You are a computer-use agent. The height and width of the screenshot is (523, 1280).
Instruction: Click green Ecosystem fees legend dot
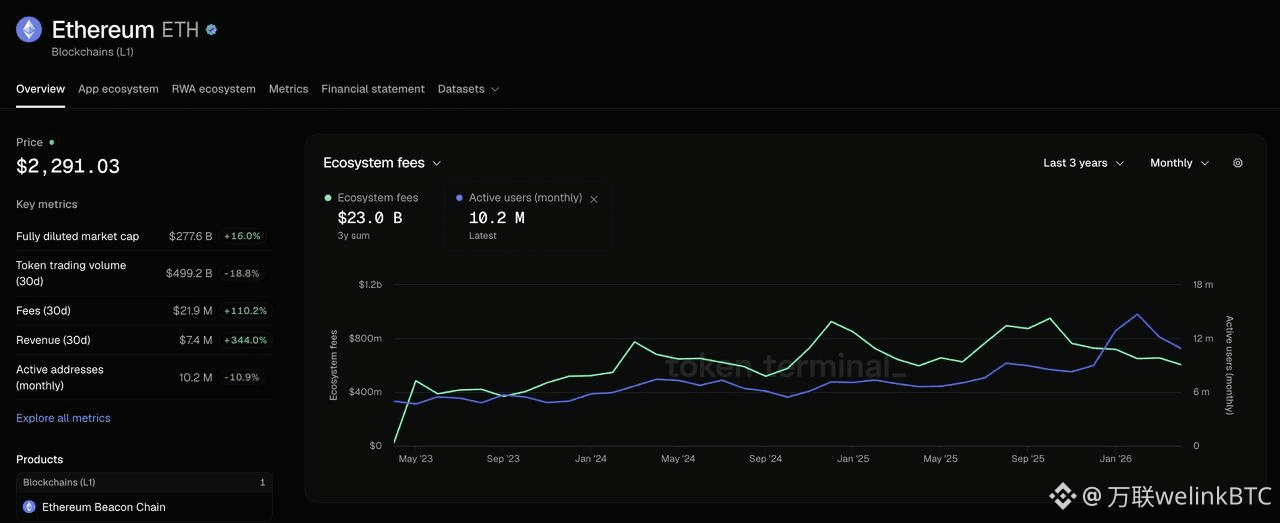(x=328, y=198)
